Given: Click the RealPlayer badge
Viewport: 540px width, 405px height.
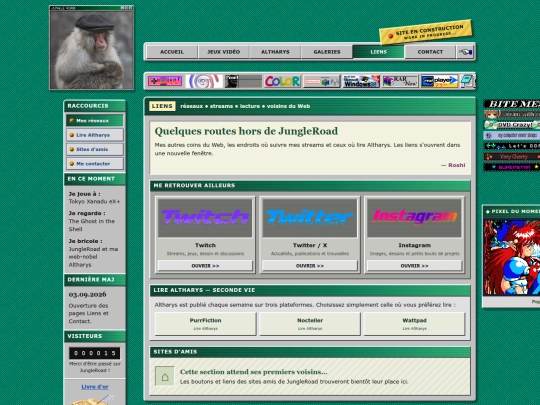Looking at the screenshot, I should (439, 81).
